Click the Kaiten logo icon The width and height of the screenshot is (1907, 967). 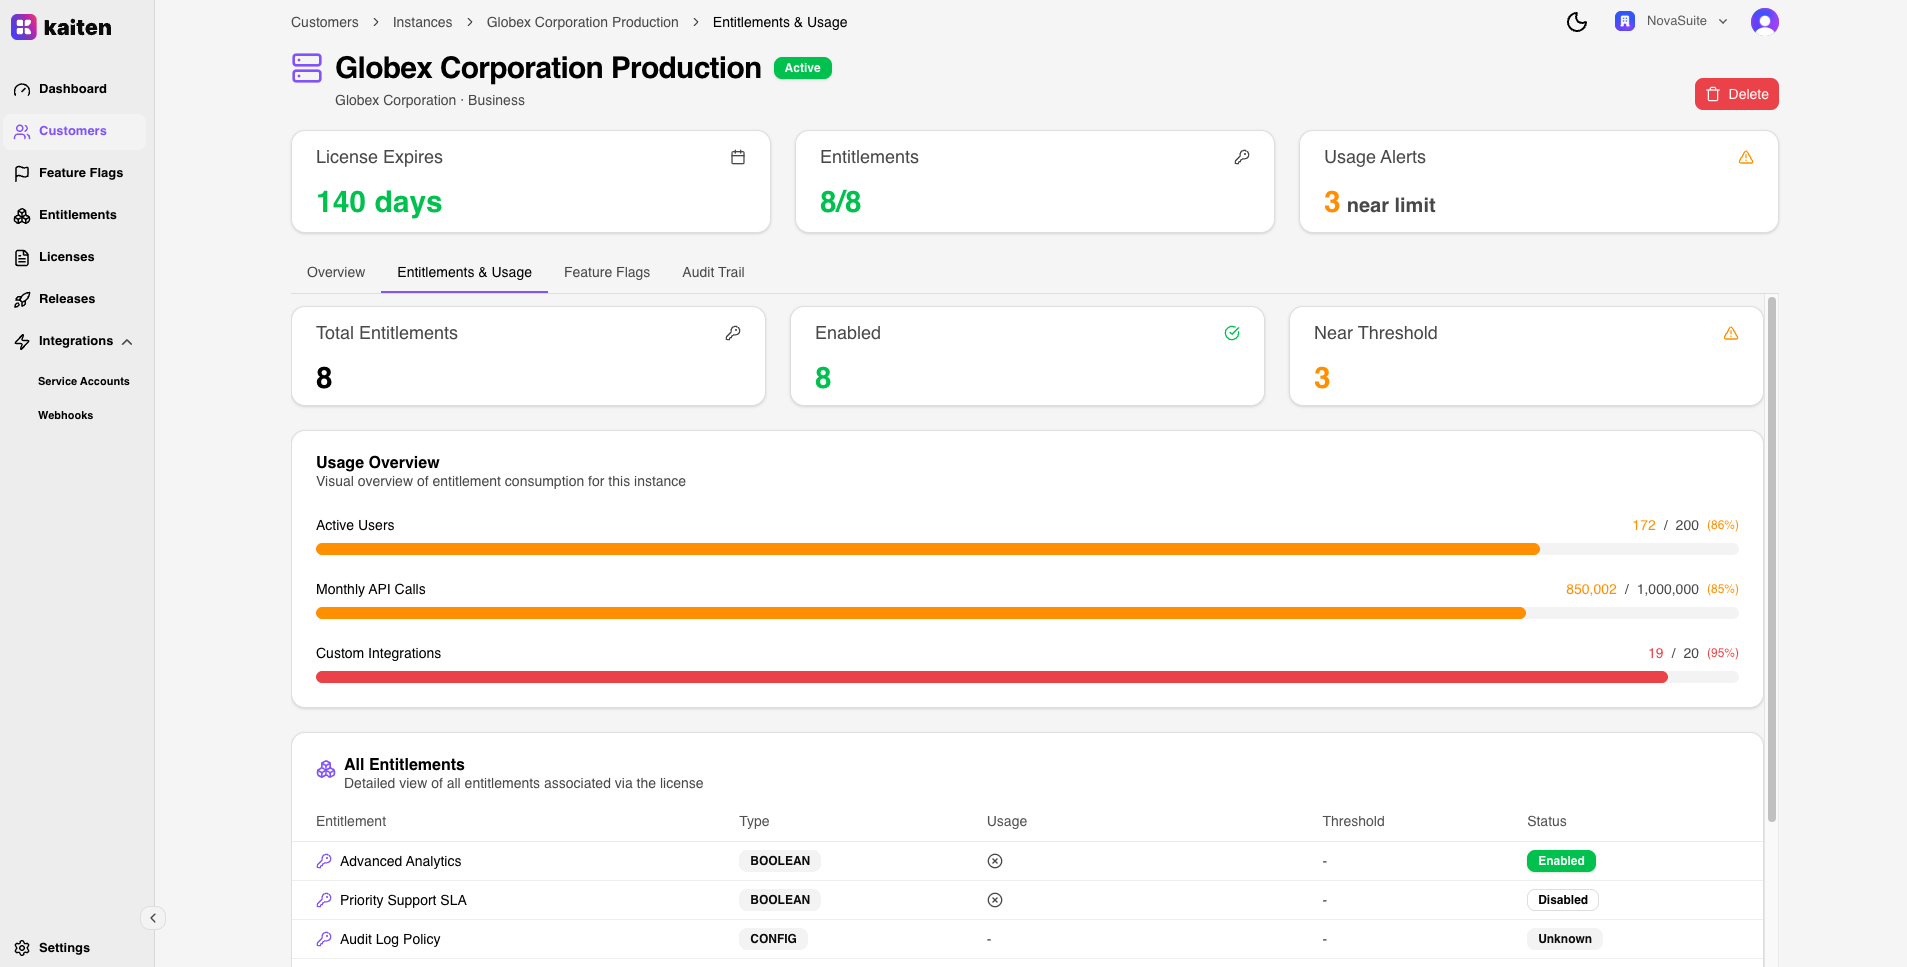click(x=24, y=27)
